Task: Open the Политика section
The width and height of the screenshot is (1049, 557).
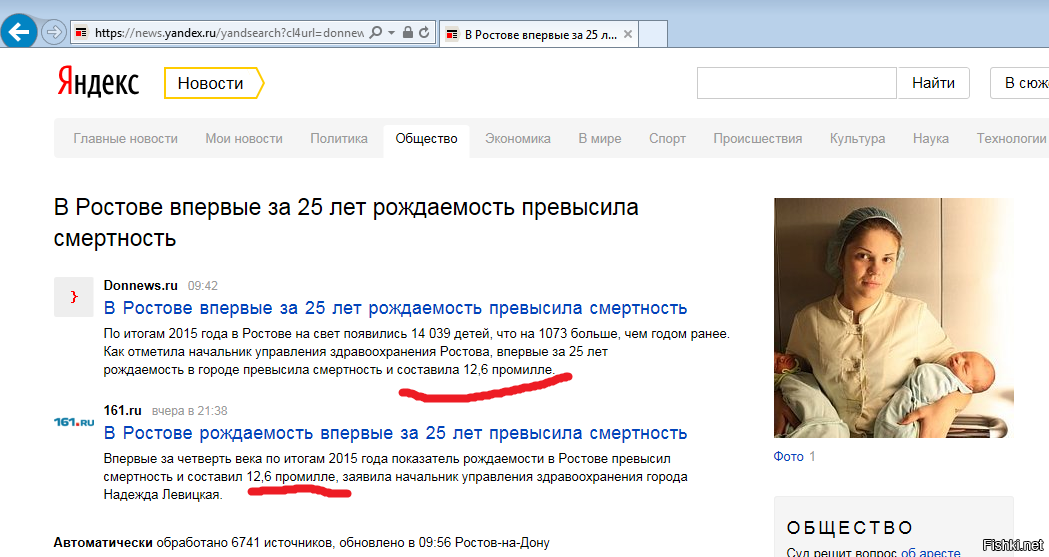Action: (x=339, y=138)
